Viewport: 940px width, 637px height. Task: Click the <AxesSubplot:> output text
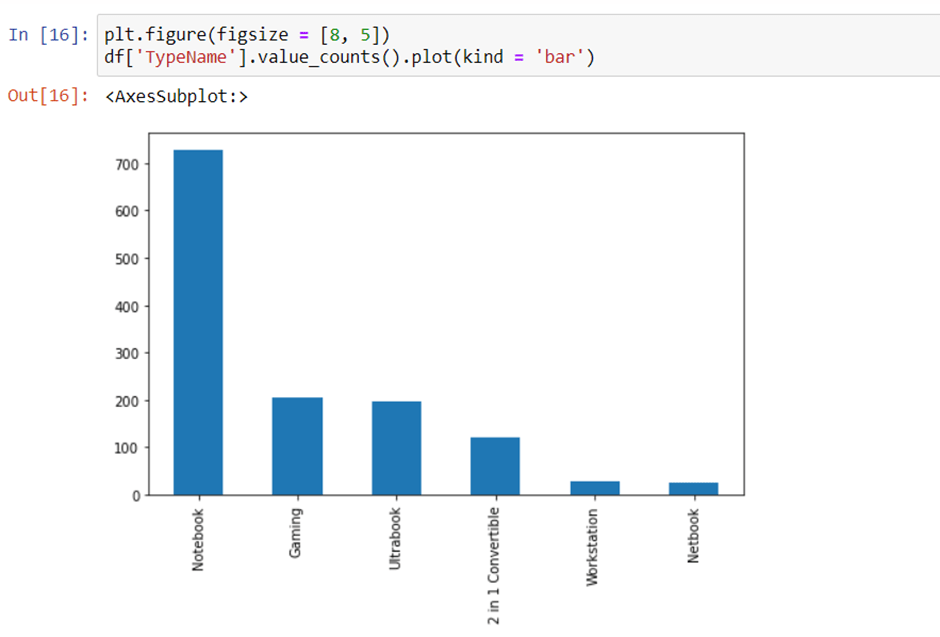(176, 96)
